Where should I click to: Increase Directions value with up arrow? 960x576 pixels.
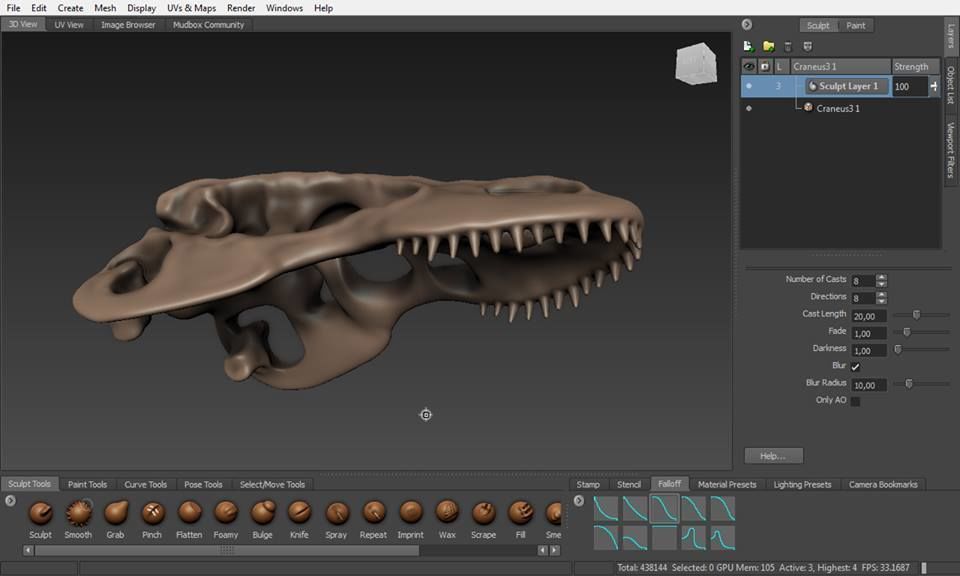click(x=882, y=294)
